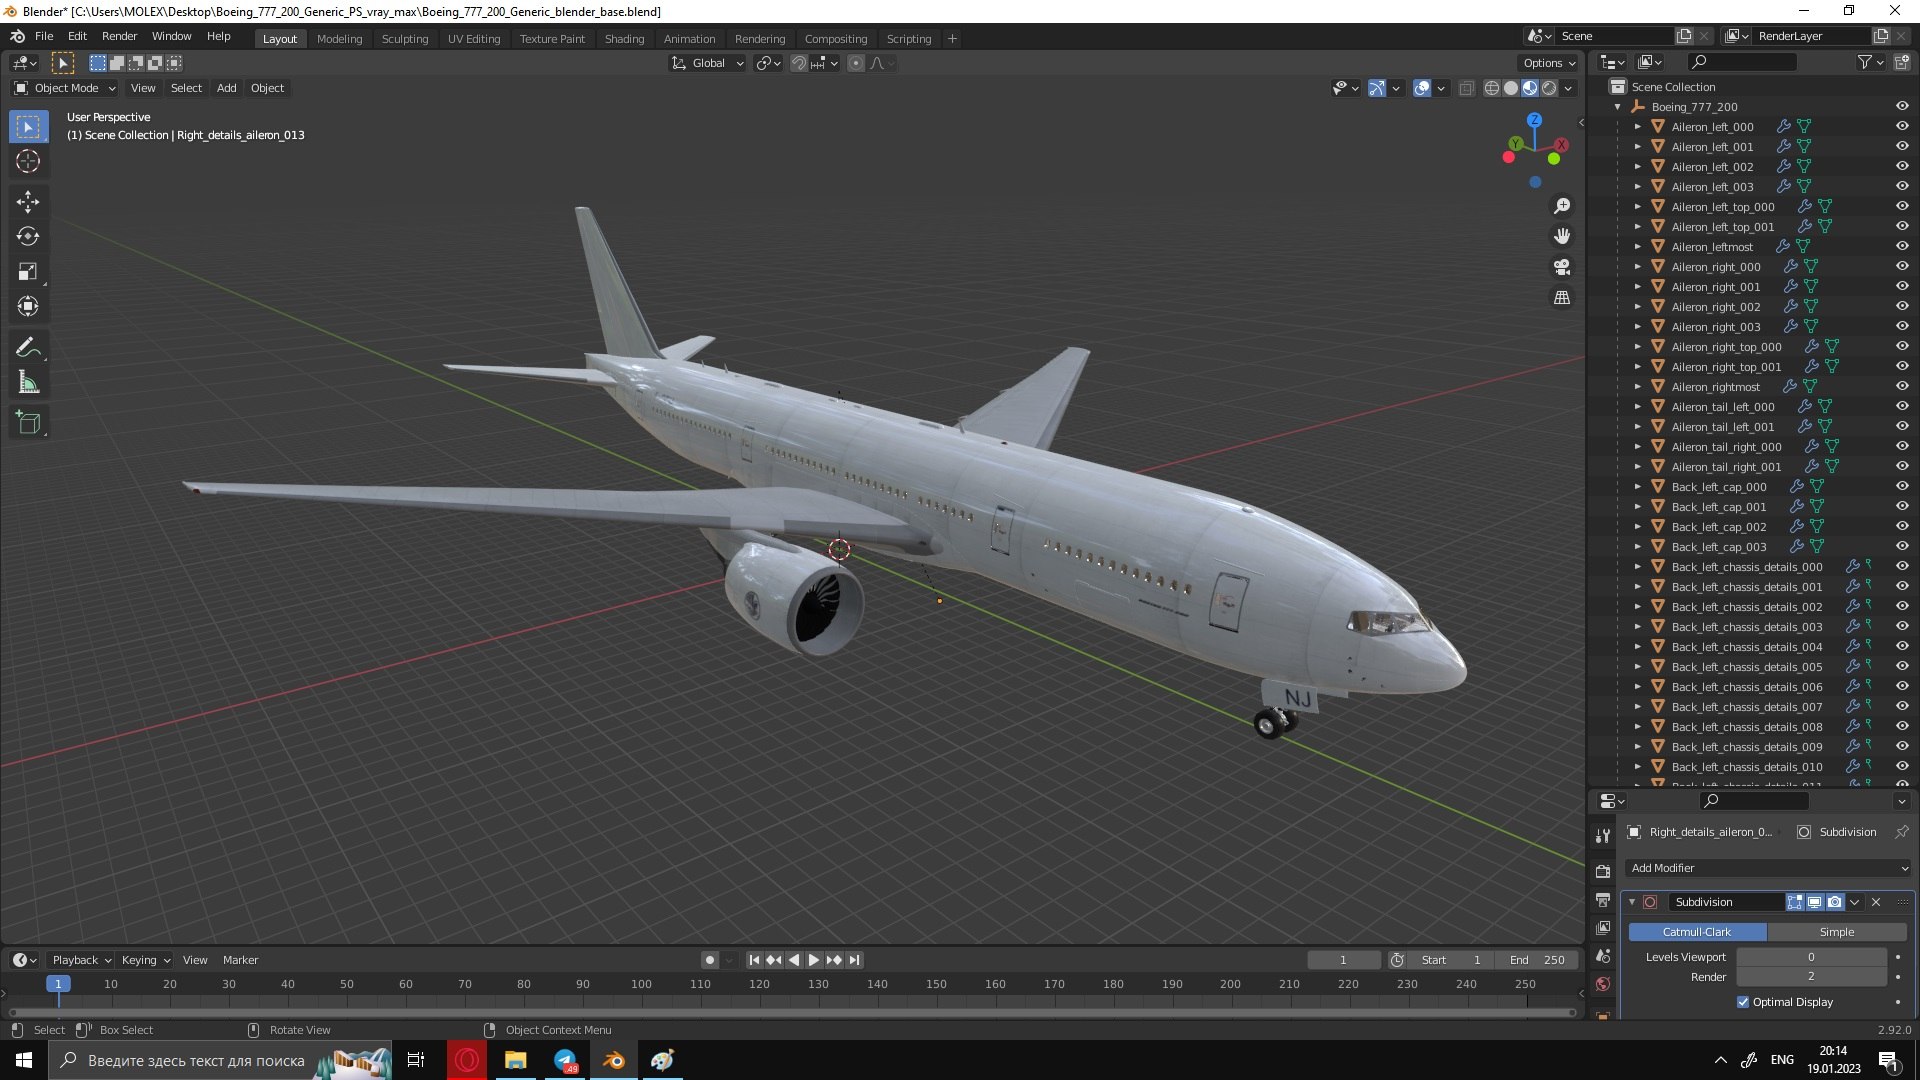1920x1080 pixels.
Task: Toggle subdivision modifier render display
Action: click(x=1834, y=902)
